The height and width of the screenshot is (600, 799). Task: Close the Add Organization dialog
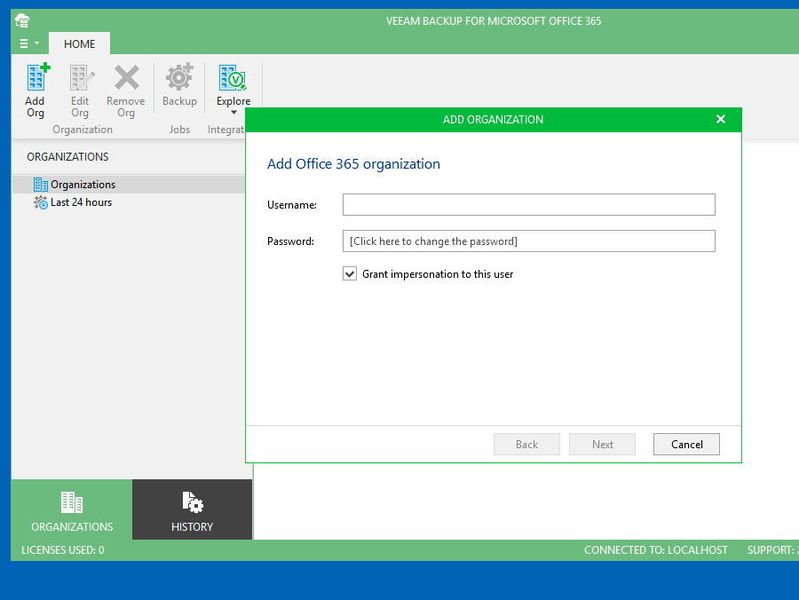point(721,119)
